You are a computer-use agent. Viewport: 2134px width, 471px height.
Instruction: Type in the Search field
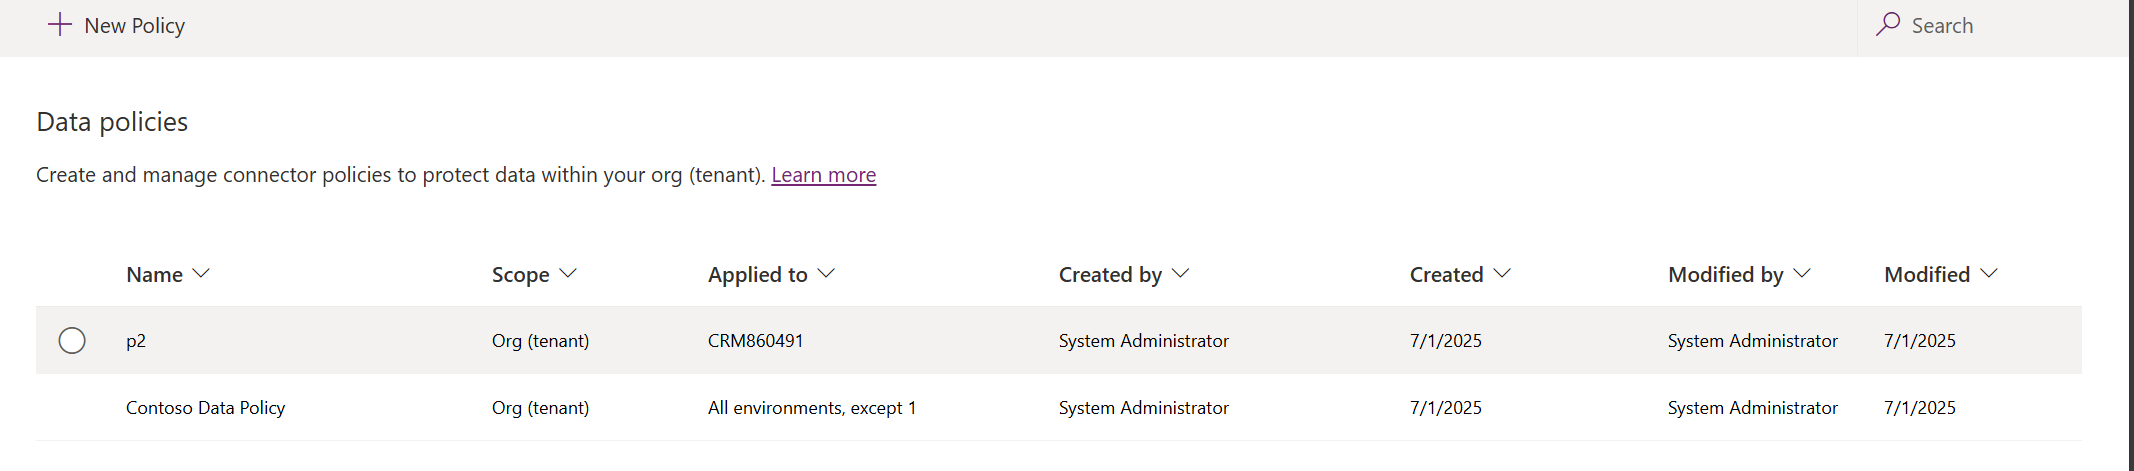point(1990,26)
